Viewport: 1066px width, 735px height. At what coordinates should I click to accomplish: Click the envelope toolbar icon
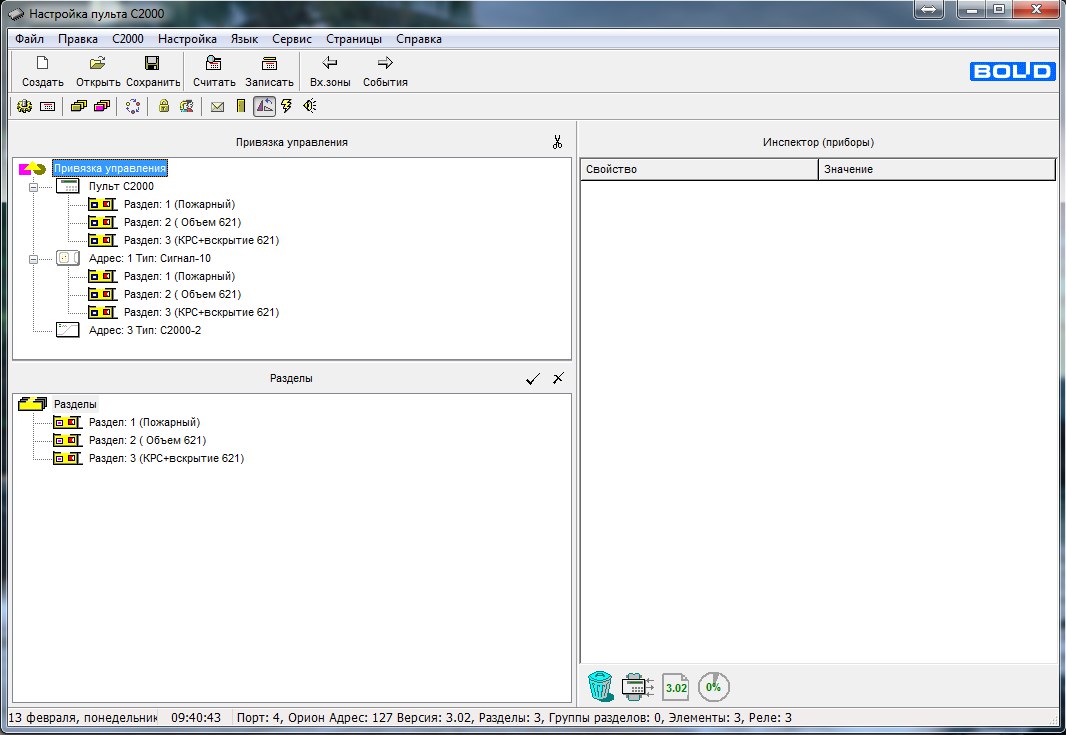coord(217,106)
